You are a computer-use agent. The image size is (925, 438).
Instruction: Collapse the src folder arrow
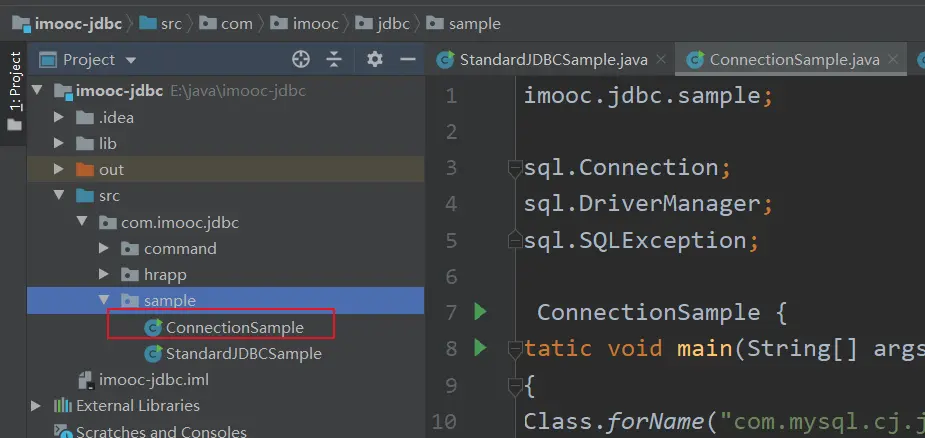(58, 195)
